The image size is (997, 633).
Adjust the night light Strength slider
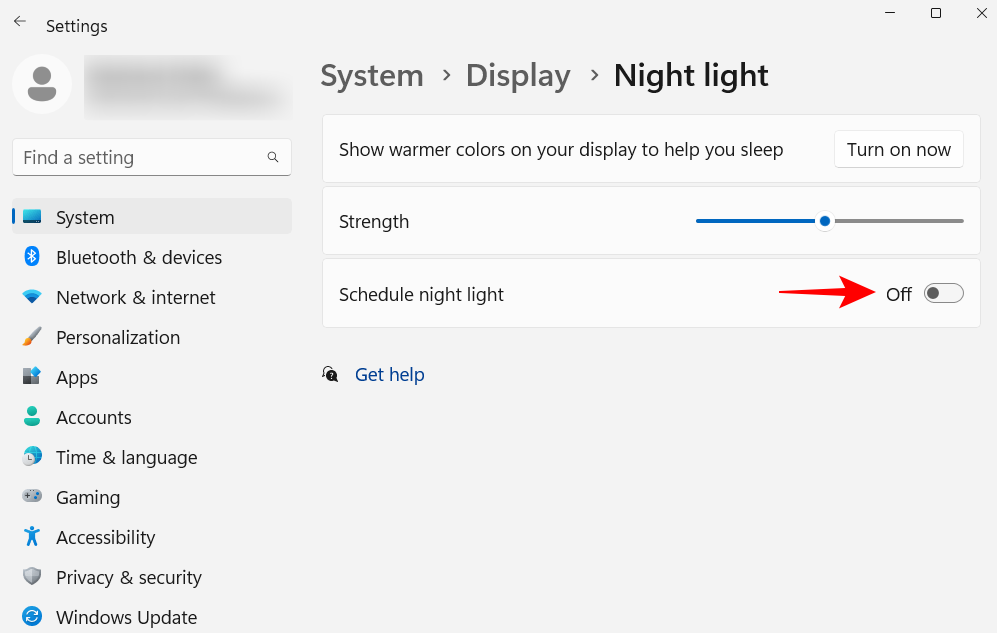tap(824, 221)
